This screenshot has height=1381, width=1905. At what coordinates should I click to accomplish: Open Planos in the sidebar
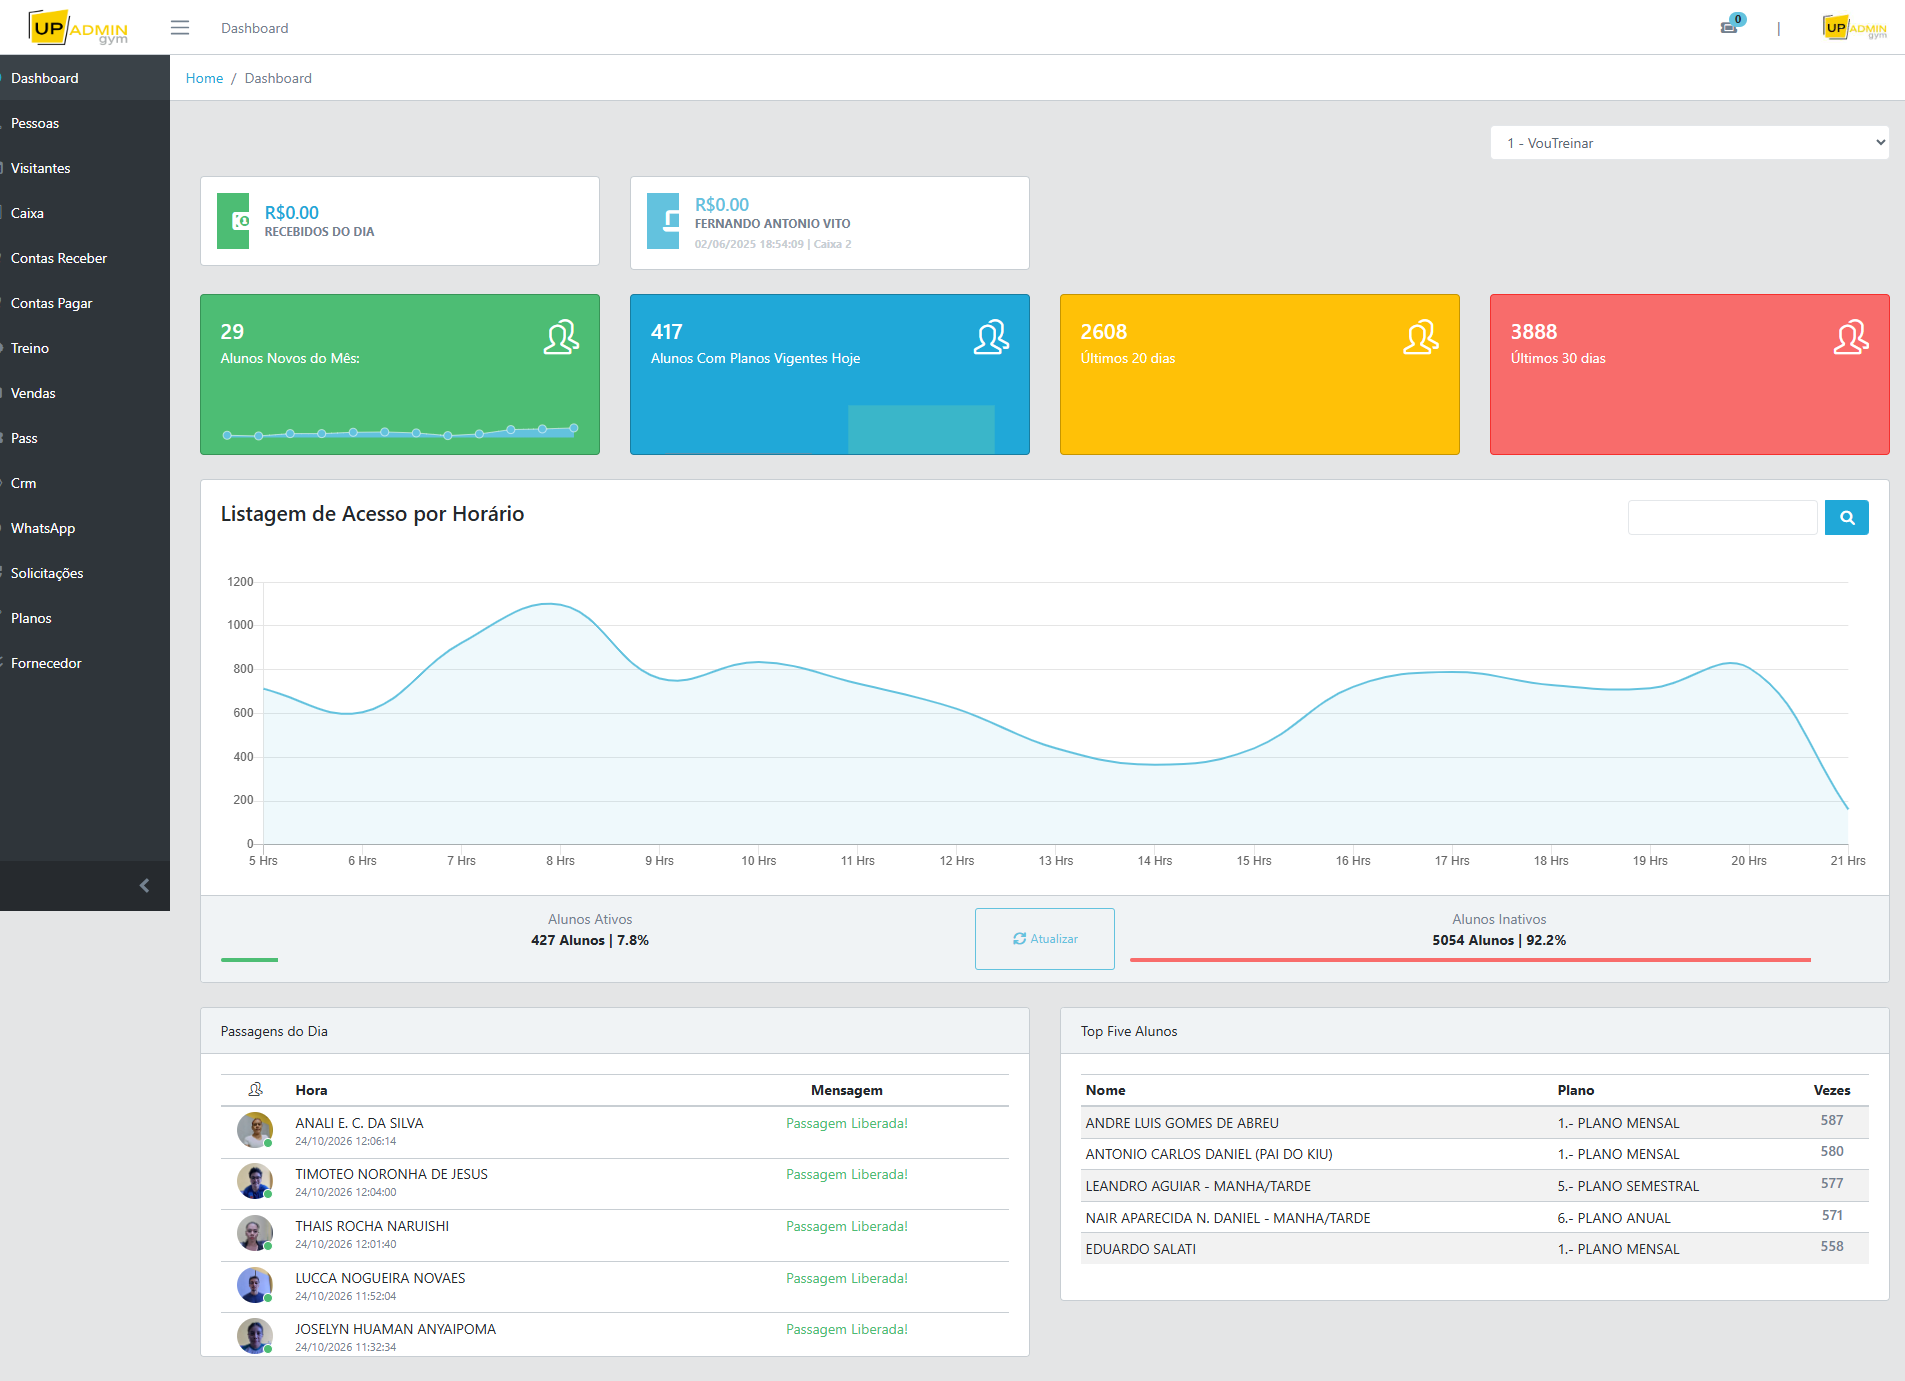[x=85, y=618]
